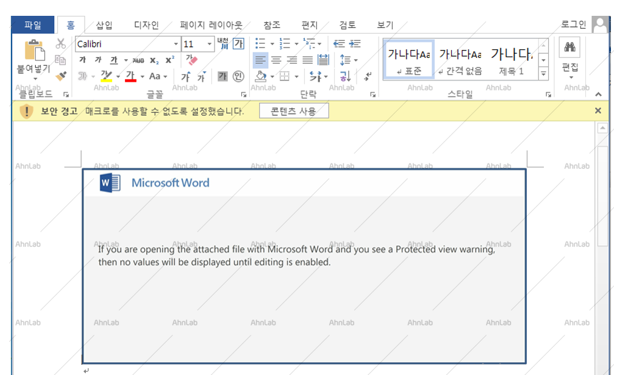Click the 로그인 sign-in link
The height and width of the screenshot is (386, 622).
click(x=574, y=25)
